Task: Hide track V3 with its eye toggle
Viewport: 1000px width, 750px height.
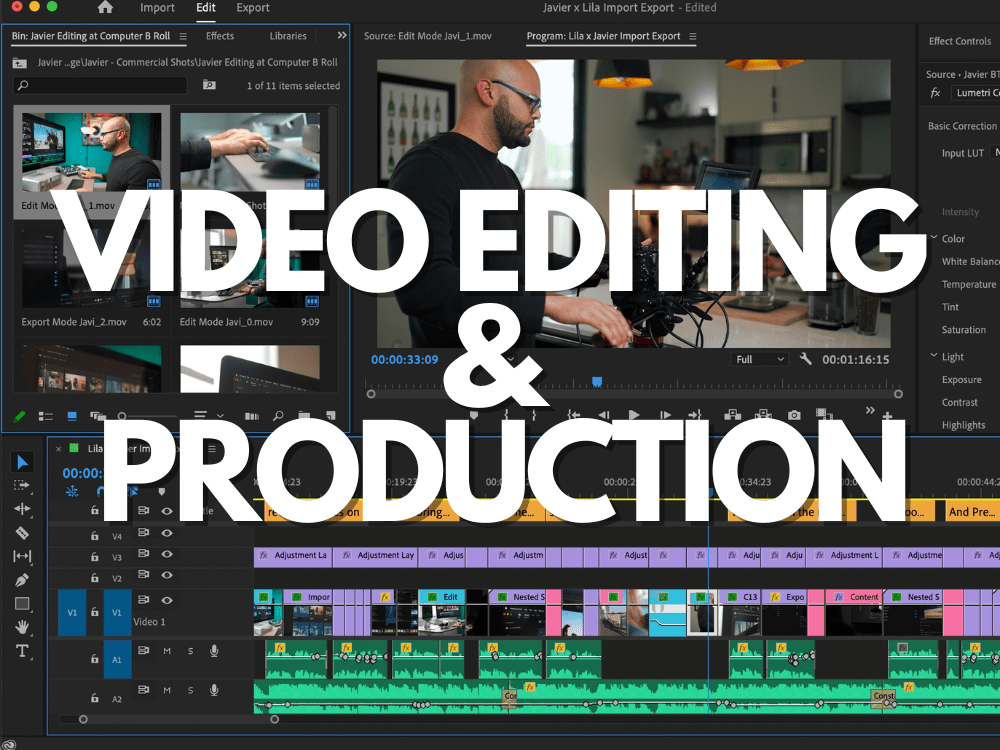Action: [x=167, y=554]
